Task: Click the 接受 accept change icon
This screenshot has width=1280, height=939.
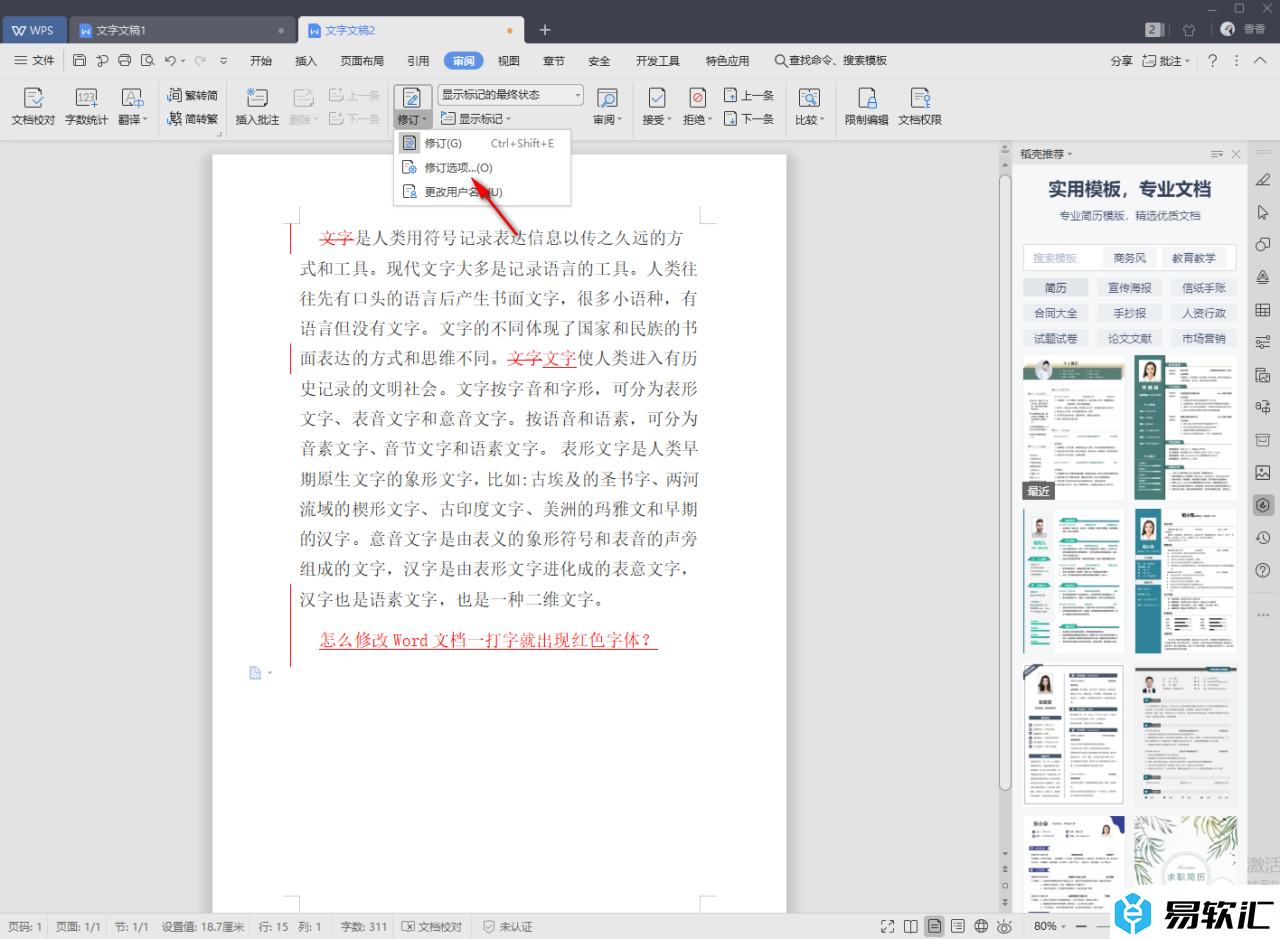Action: tap(656, 99)
